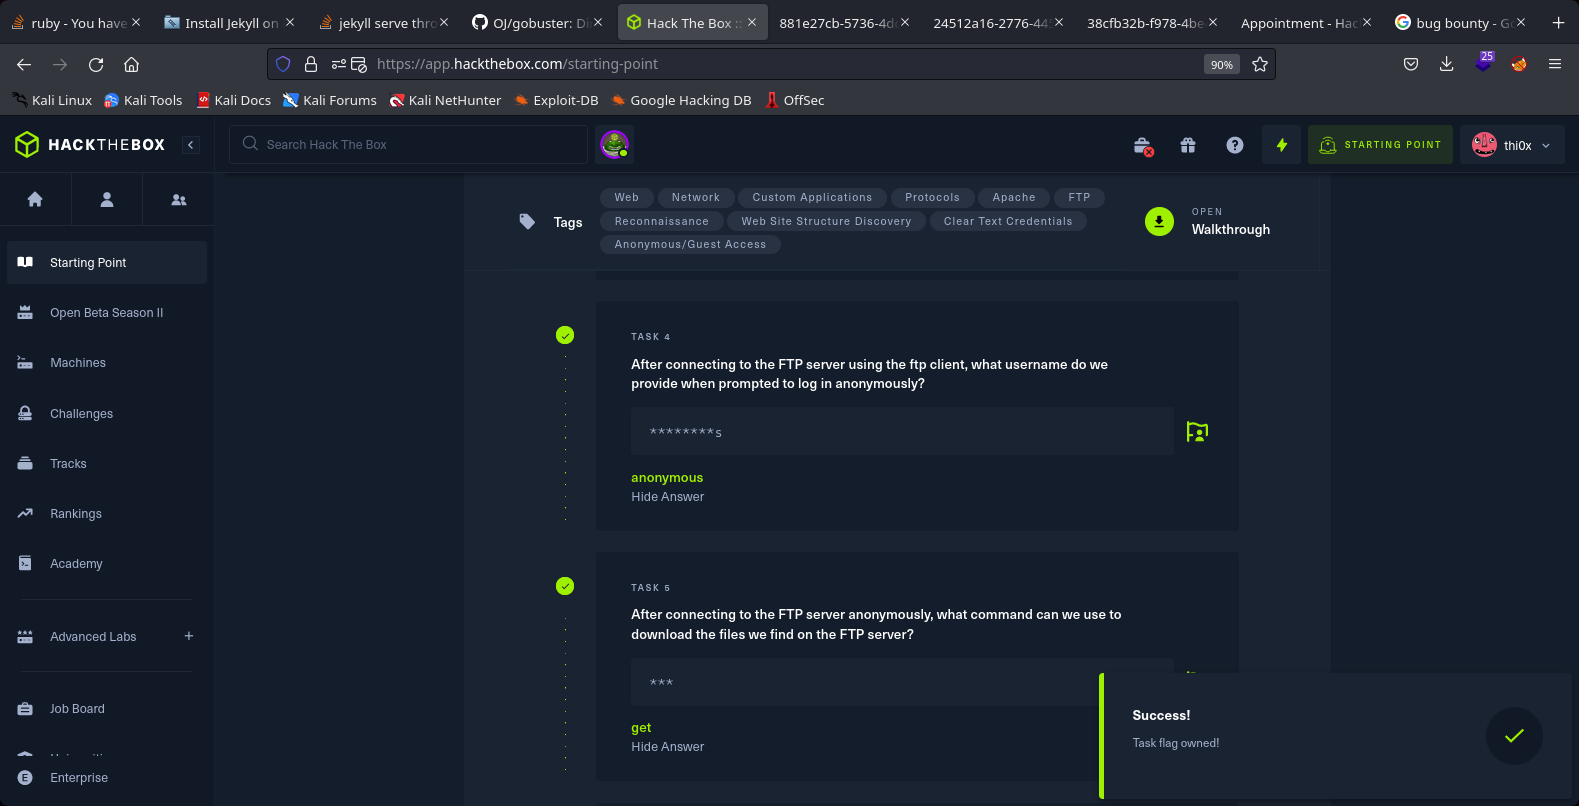Expand Advanced Labs with plus icon
The width and height of the screenshot is (1579, 806).
pyautogui.click(x=189, y=636)
